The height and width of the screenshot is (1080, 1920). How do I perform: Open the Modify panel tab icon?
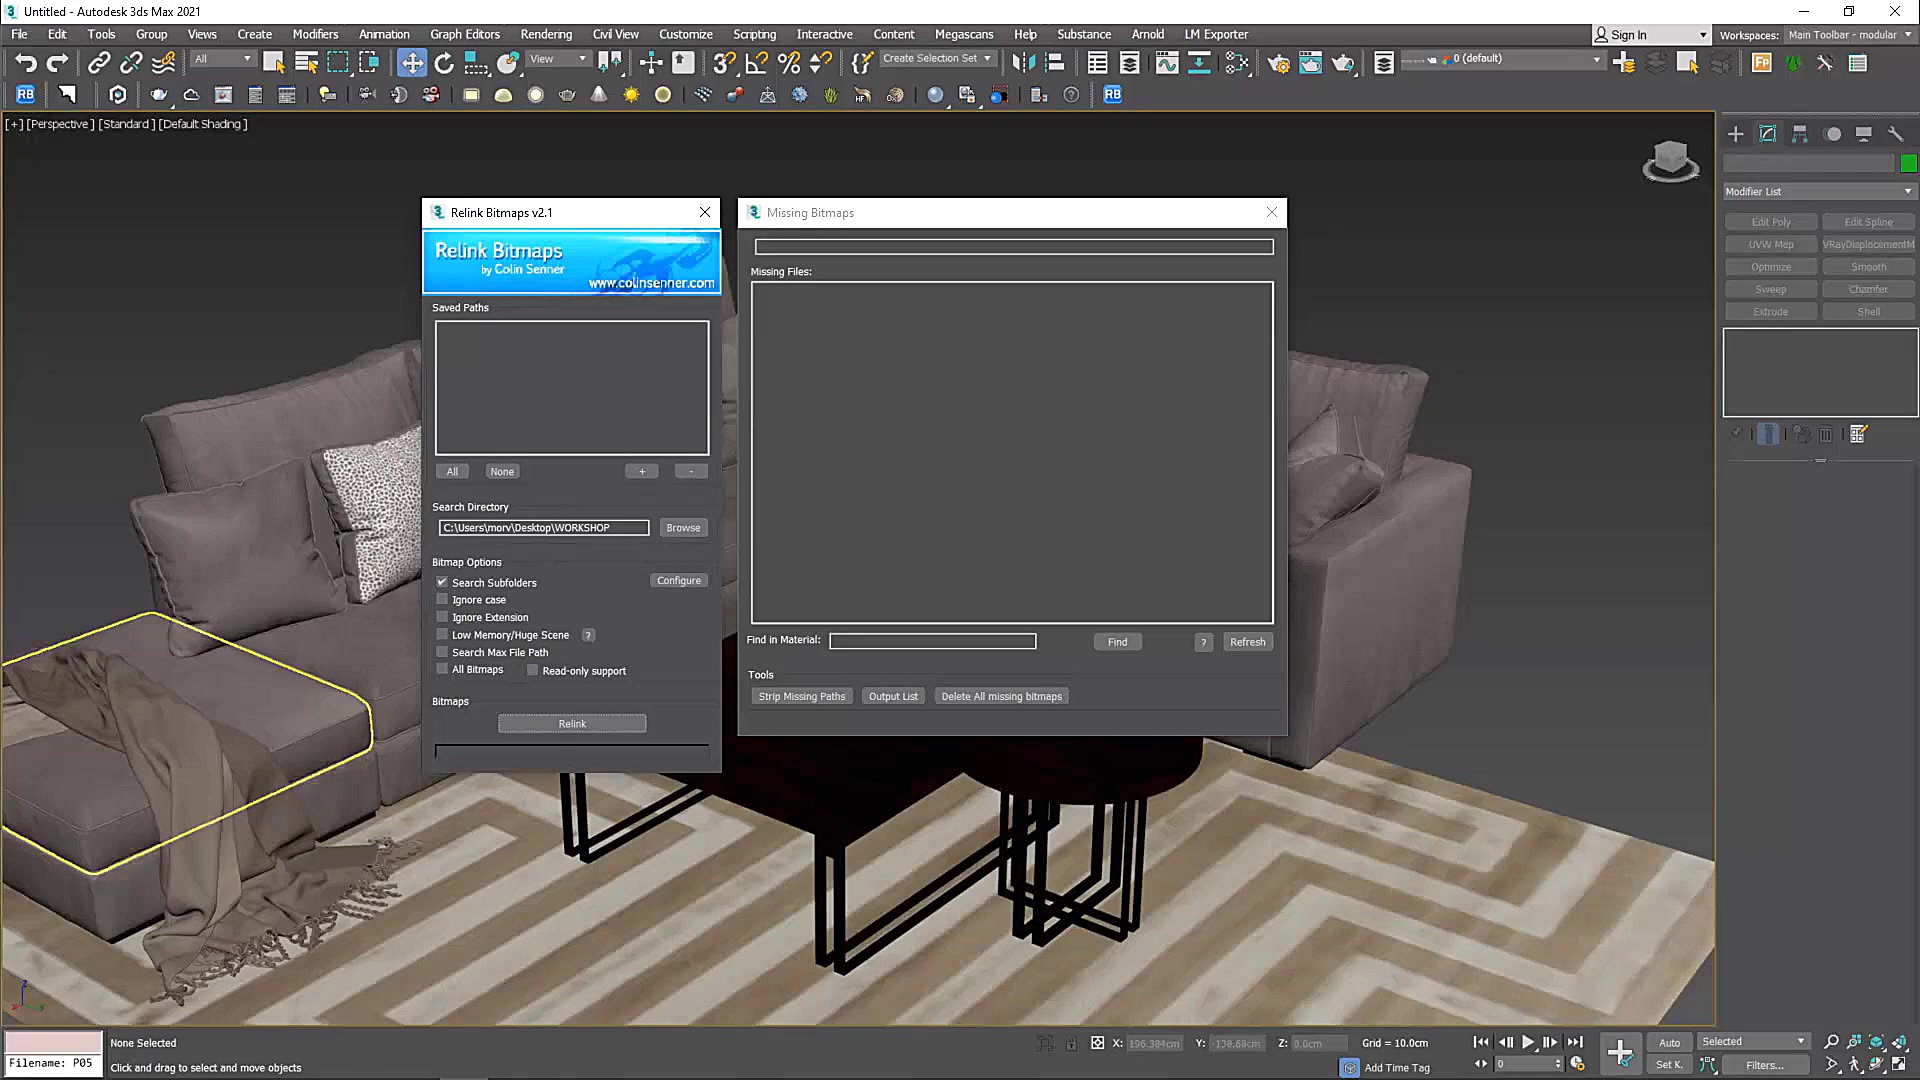(x=1767, y=134)
